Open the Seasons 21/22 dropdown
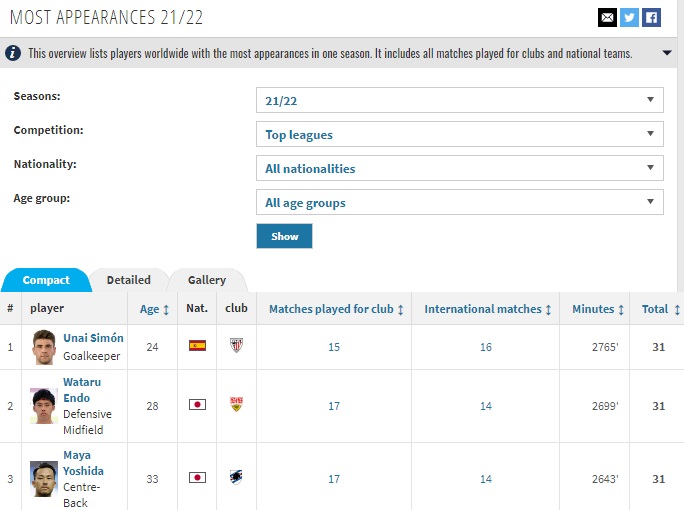684x510 pixels. pyautogui.click(x=459, y=100)
